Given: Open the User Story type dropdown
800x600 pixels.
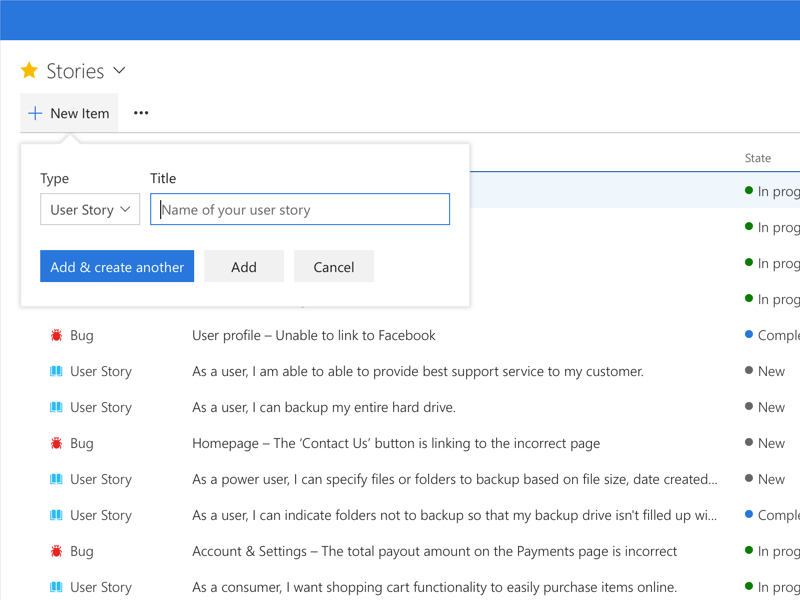Looking at the screenshot, I should [x=90, y=210].
